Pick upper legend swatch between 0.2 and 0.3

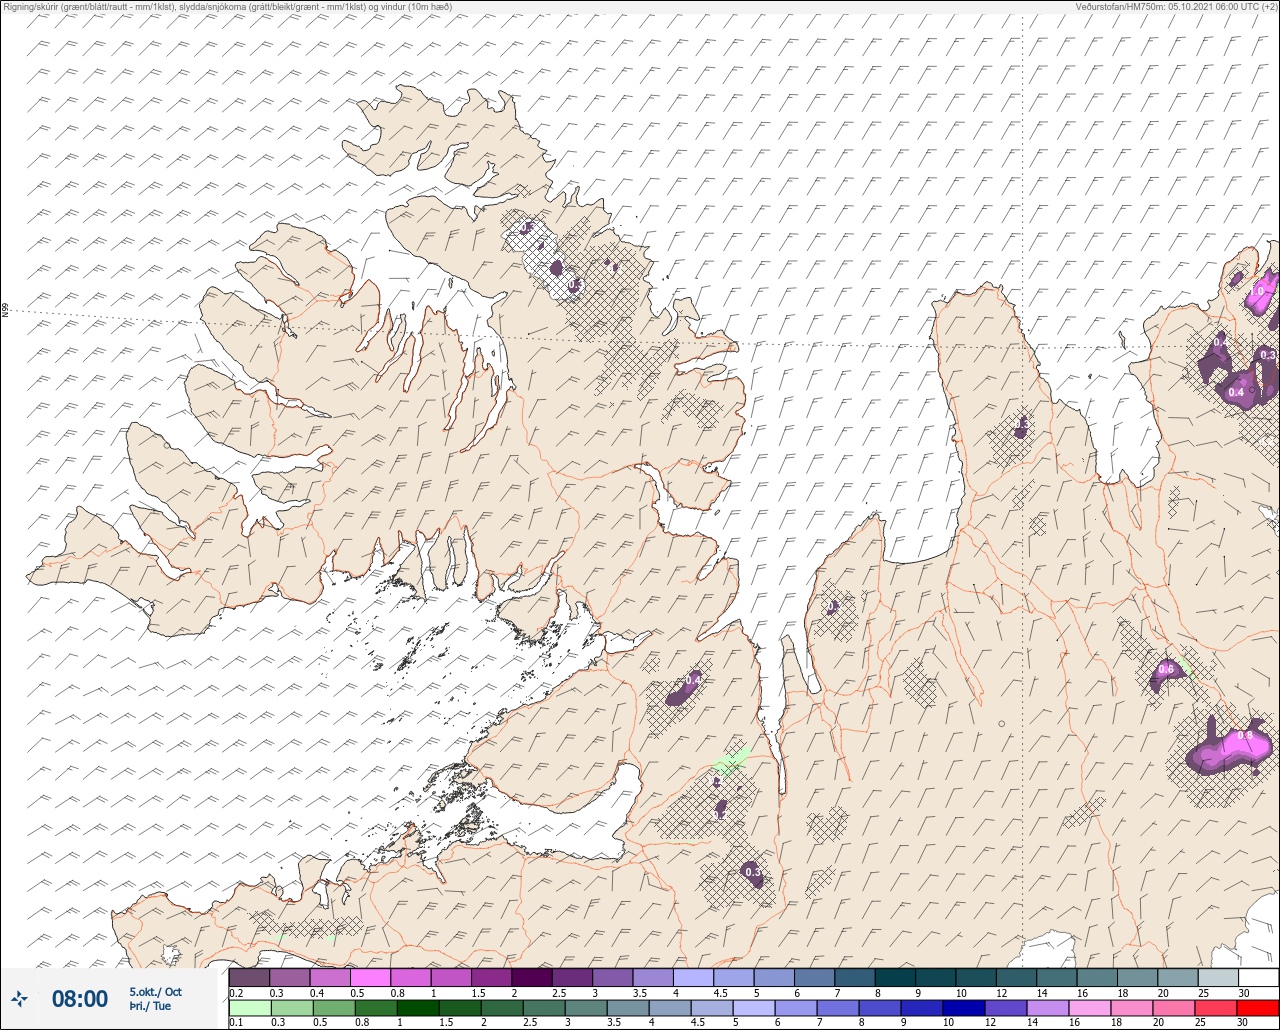point(249,977)
